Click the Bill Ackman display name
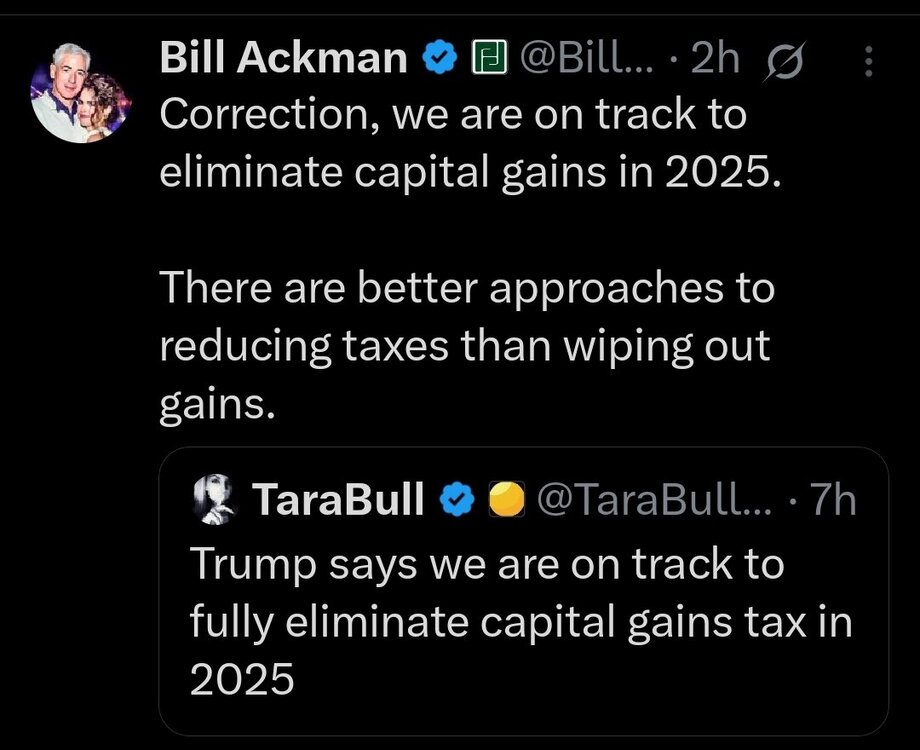 point(283,62)
